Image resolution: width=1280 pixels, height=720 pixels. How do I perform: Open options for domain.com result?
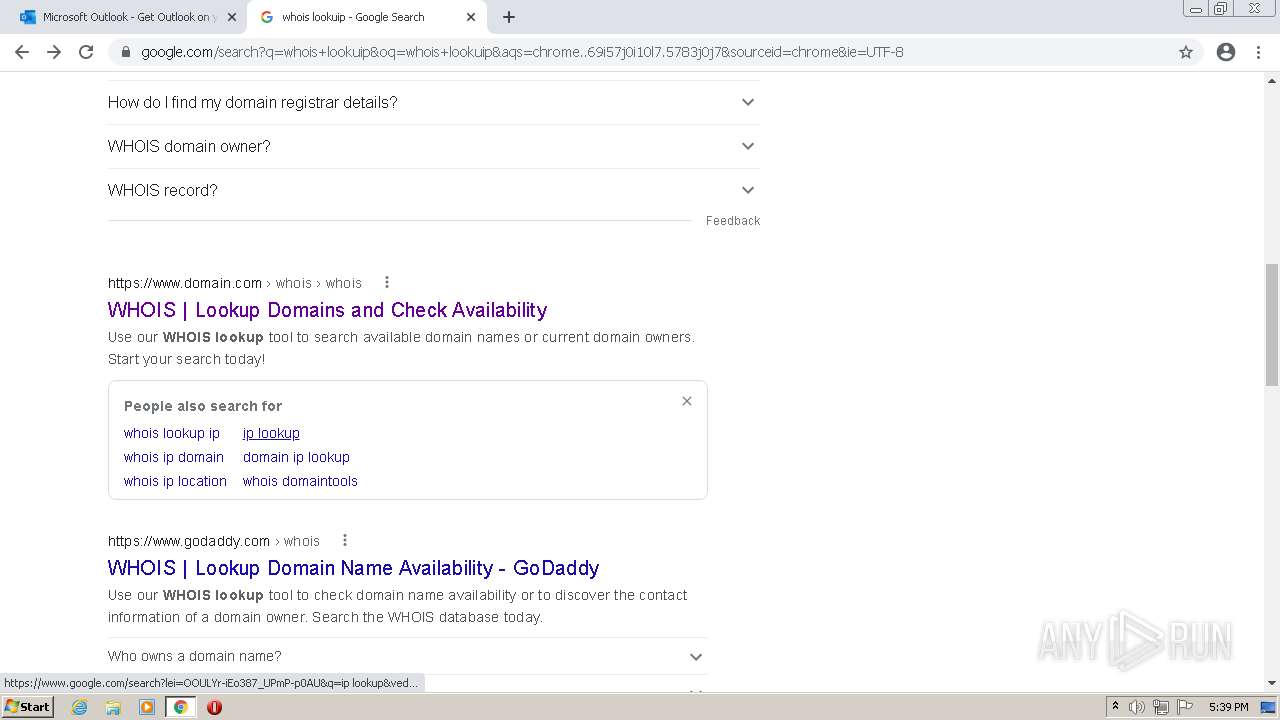pyautogui.click(x=387, y=282)
